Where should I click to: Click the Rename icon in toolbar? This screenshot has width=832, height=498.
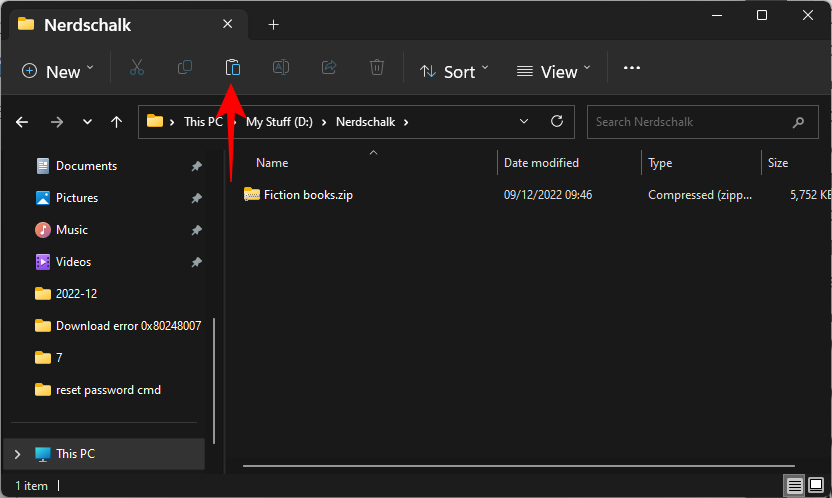(281, 68)
